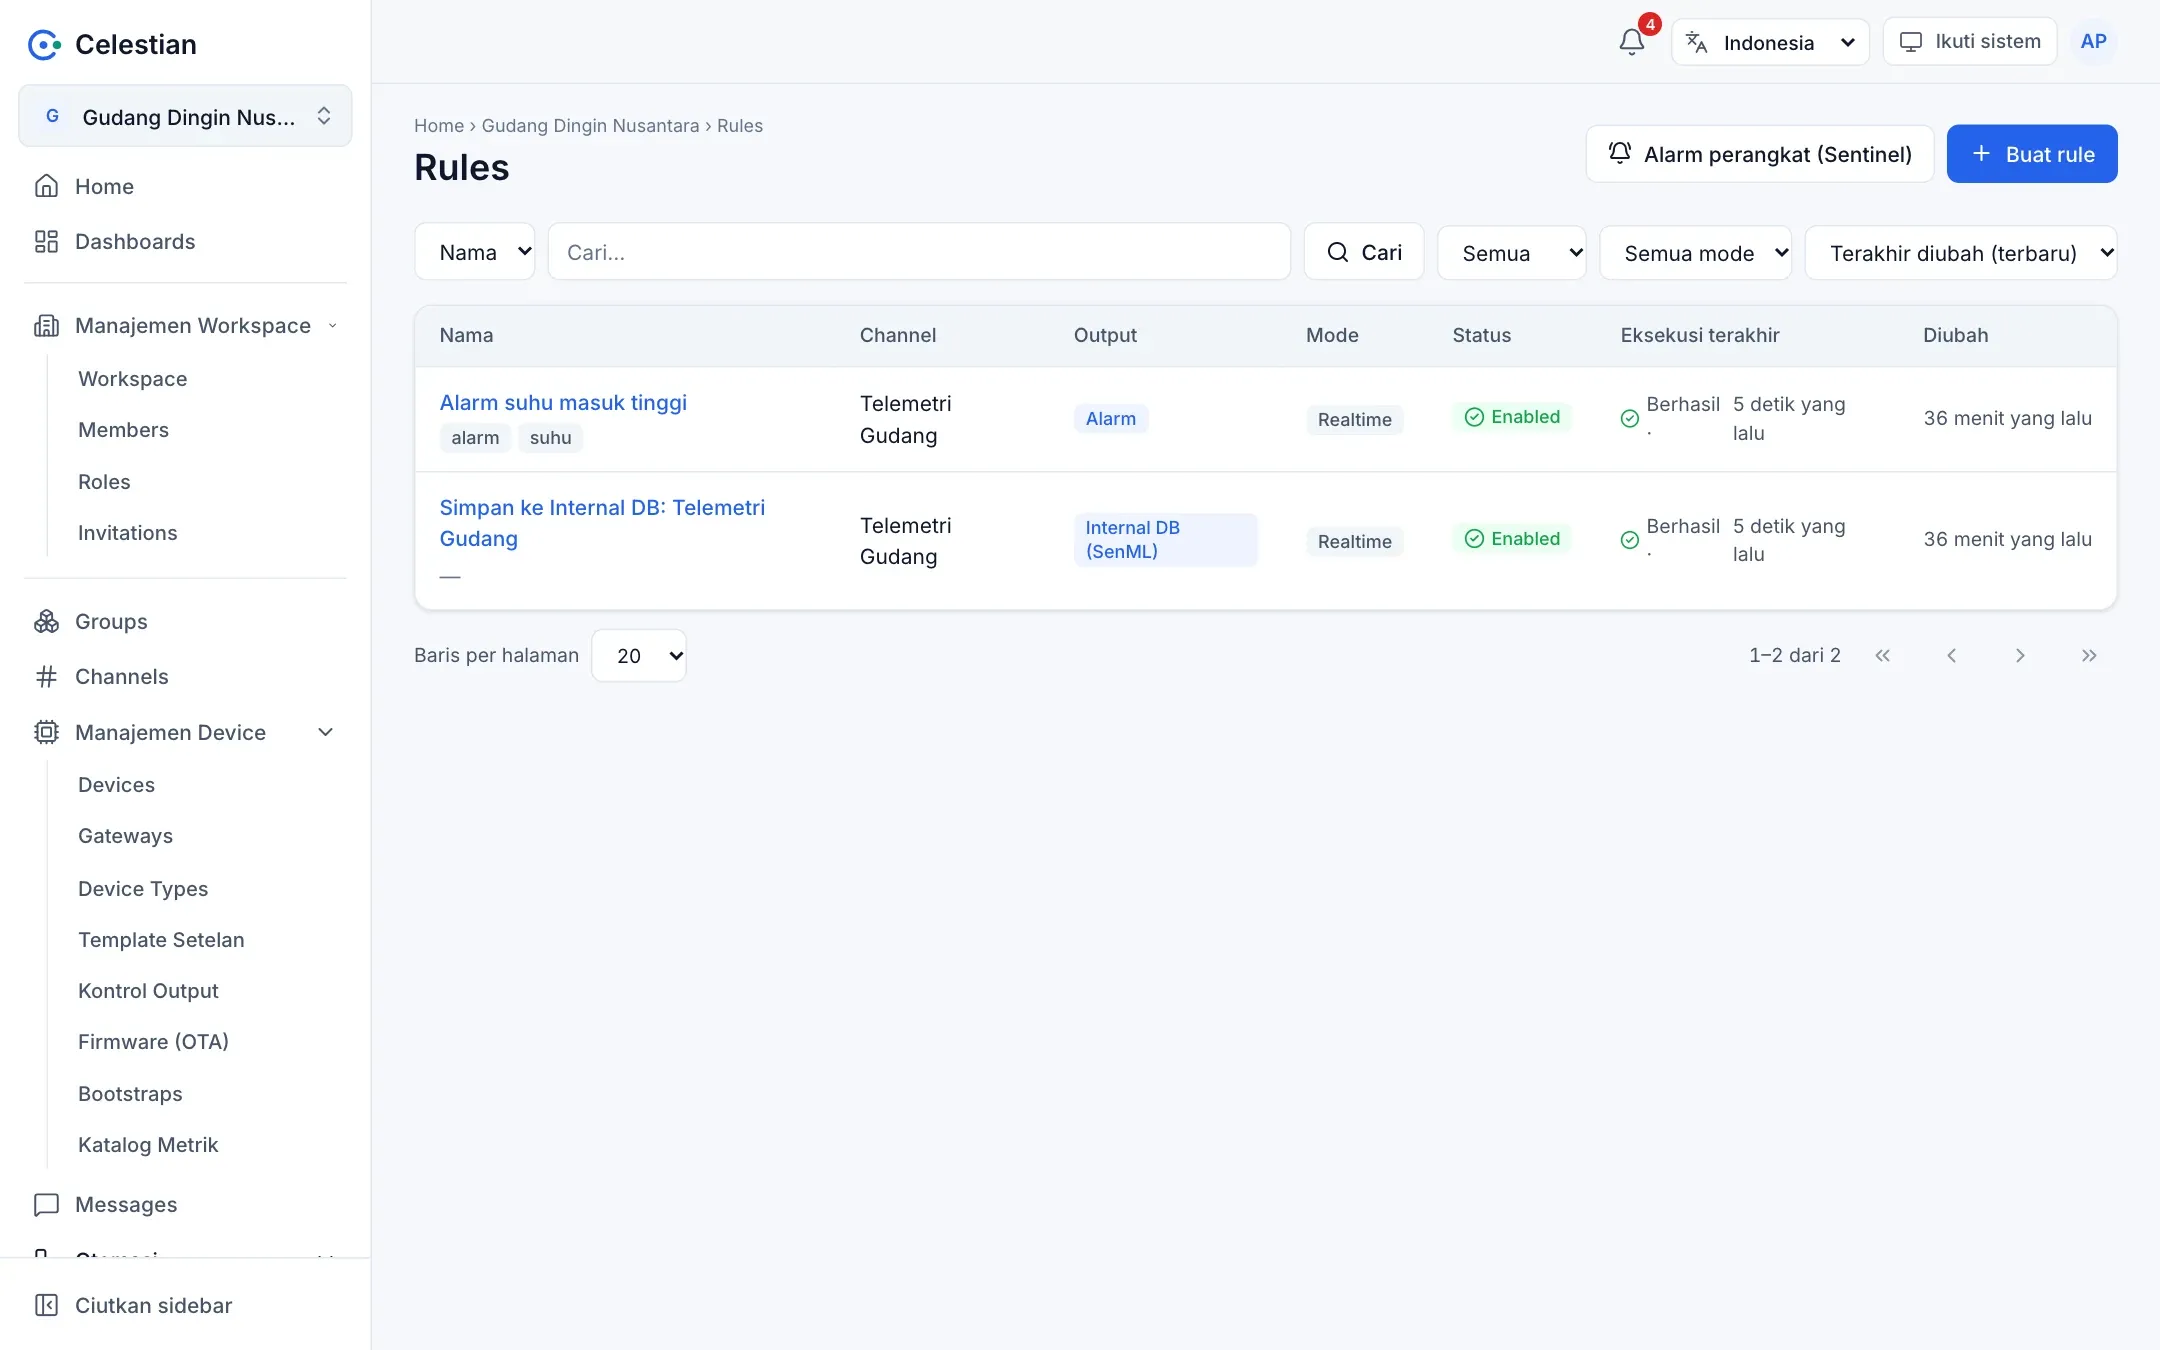
Task: Click the Internal DB (SenML) output badge
Action: (1165, 540)
